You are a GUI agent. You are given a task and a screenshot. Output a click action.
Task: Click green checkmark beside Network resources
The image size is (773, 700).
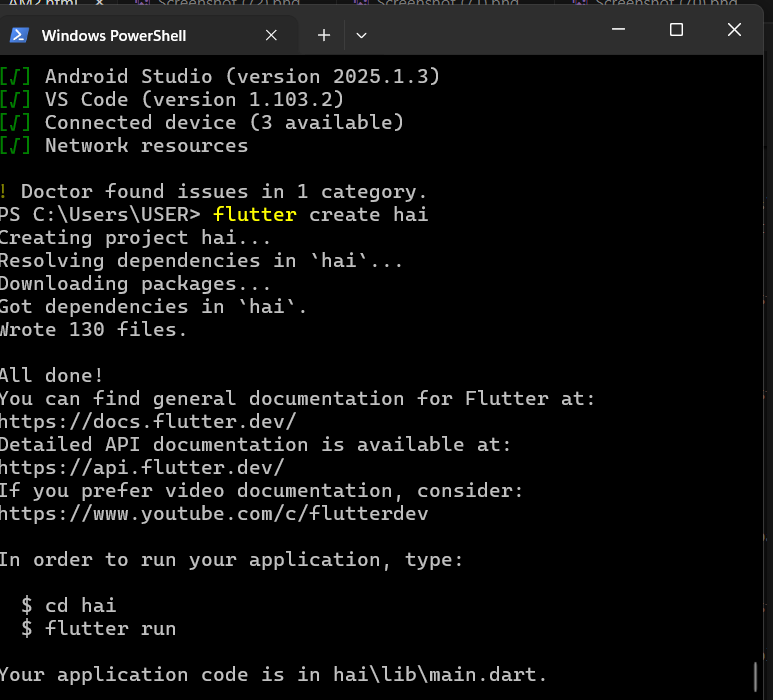15,145
